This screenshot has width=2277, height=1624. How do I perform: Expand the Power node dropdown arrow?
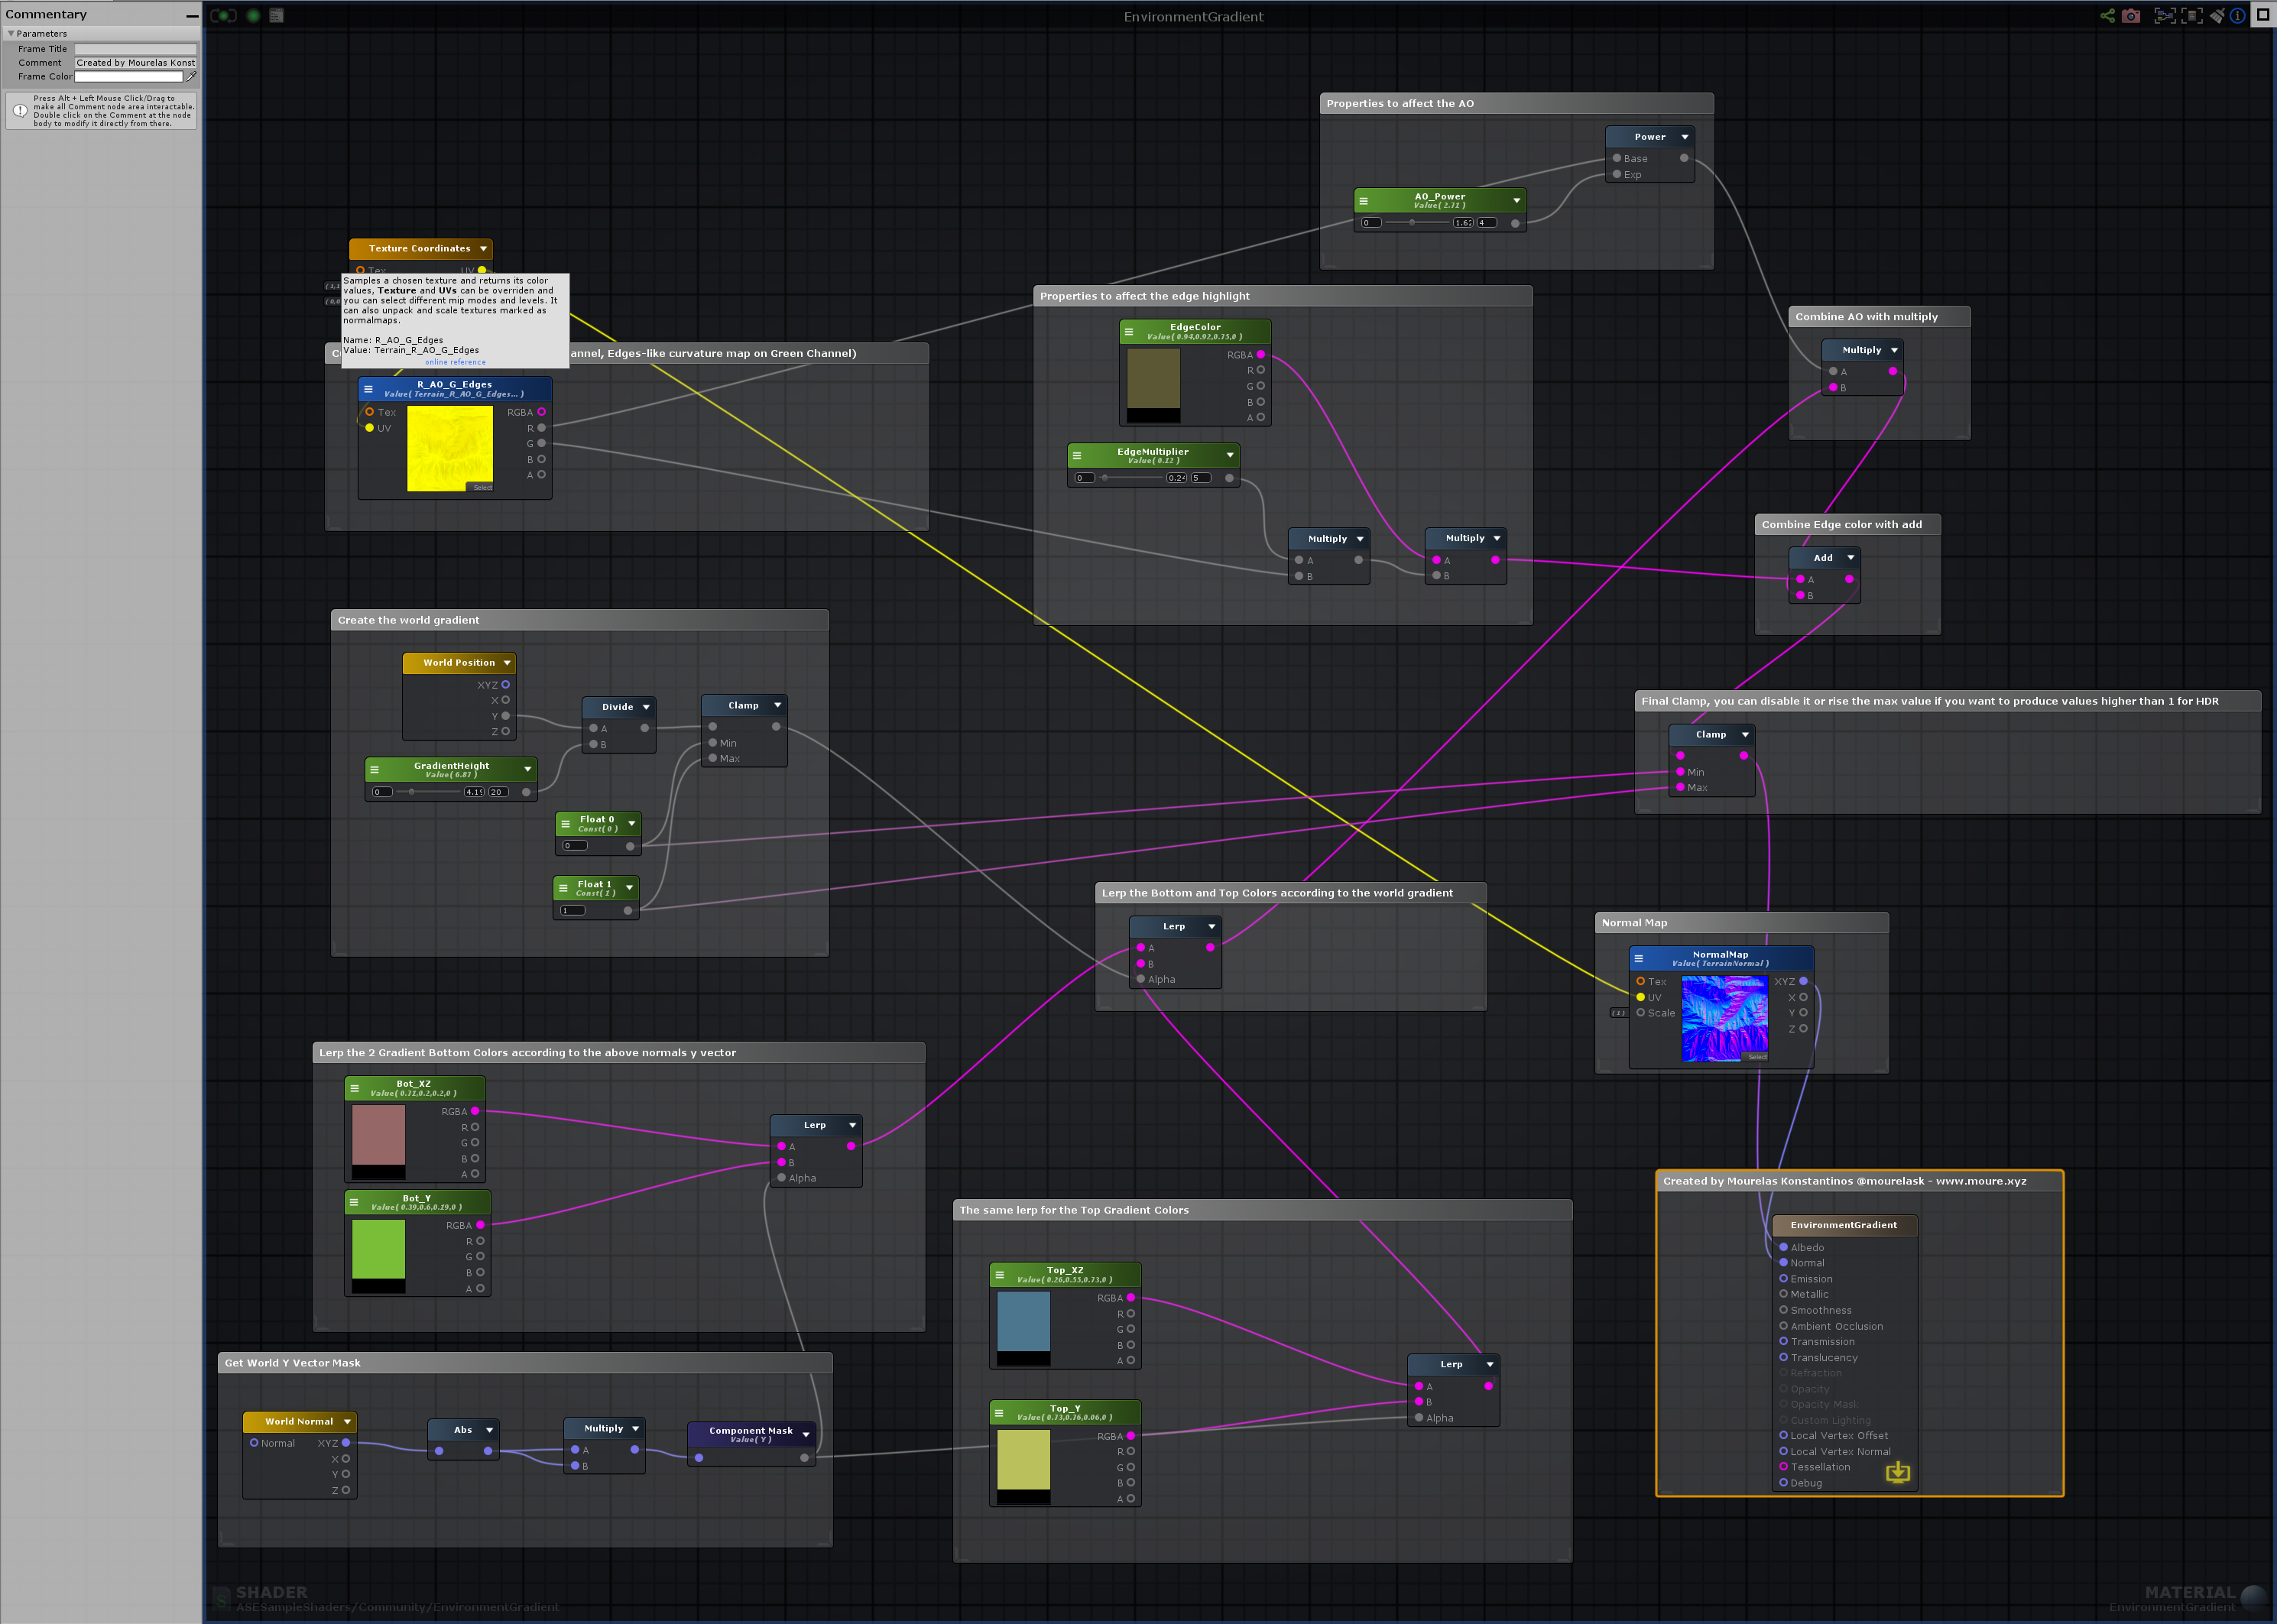[x=1684, y=137]
